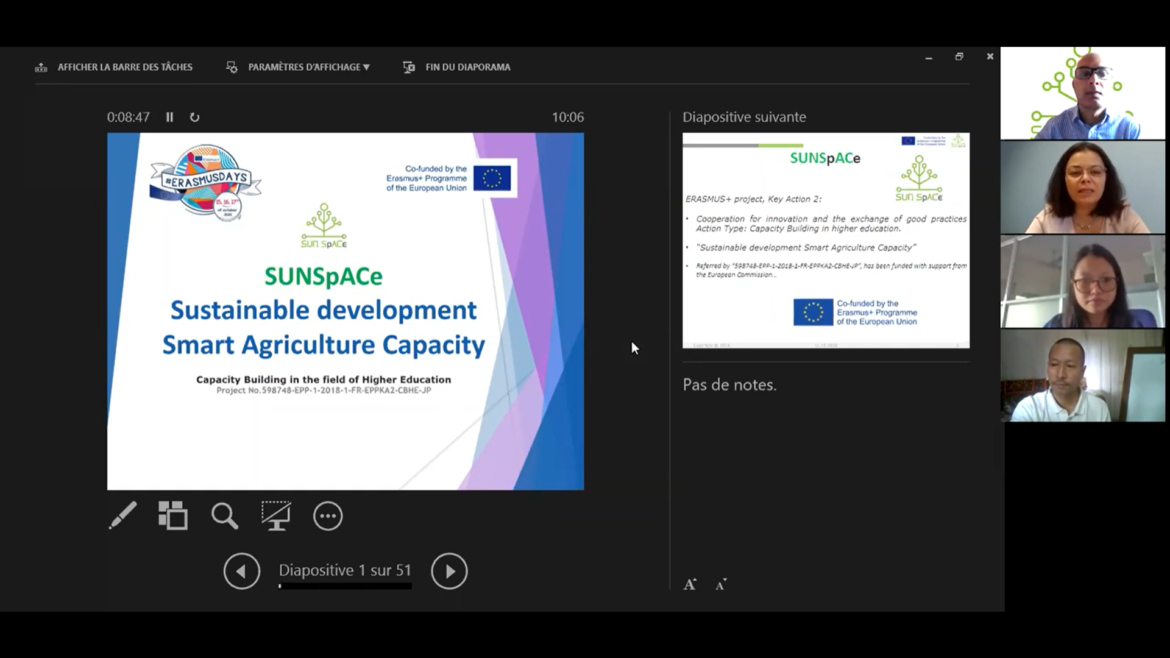End slideshow with Fin du diaporama

click(x=468, y=67)
